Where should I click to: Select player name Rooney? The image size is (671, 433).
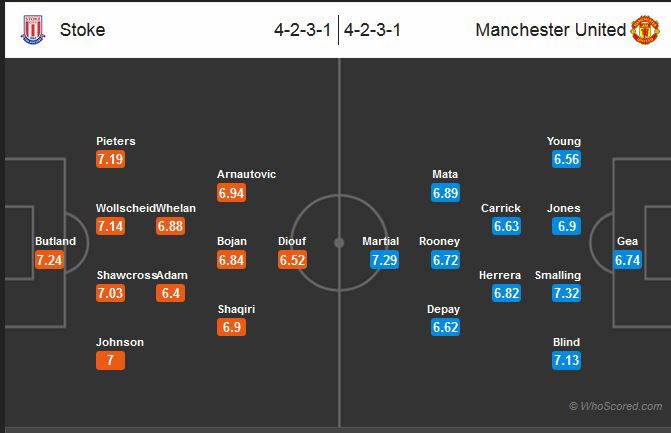440,241
